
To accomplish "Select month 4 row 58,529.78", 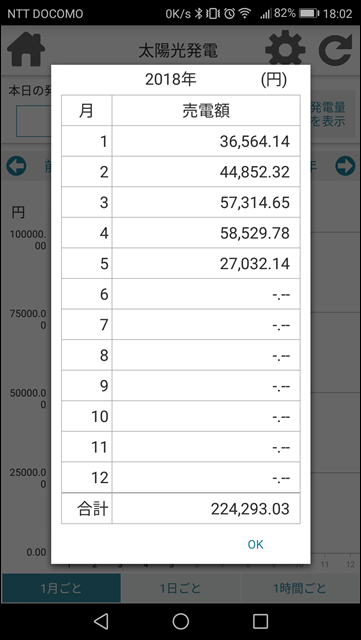I will click(x=181, y=233).
